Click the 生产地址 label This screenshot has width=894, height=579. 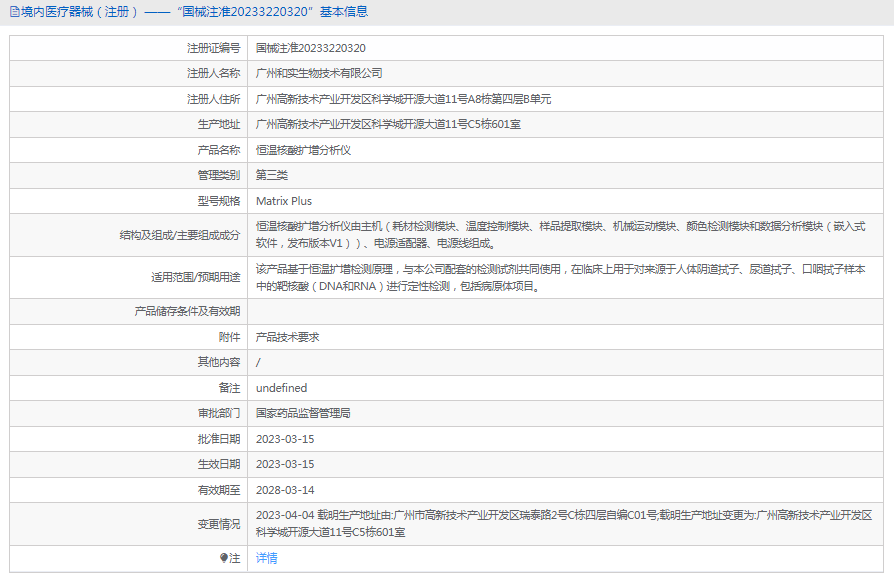tap(219, 124)
